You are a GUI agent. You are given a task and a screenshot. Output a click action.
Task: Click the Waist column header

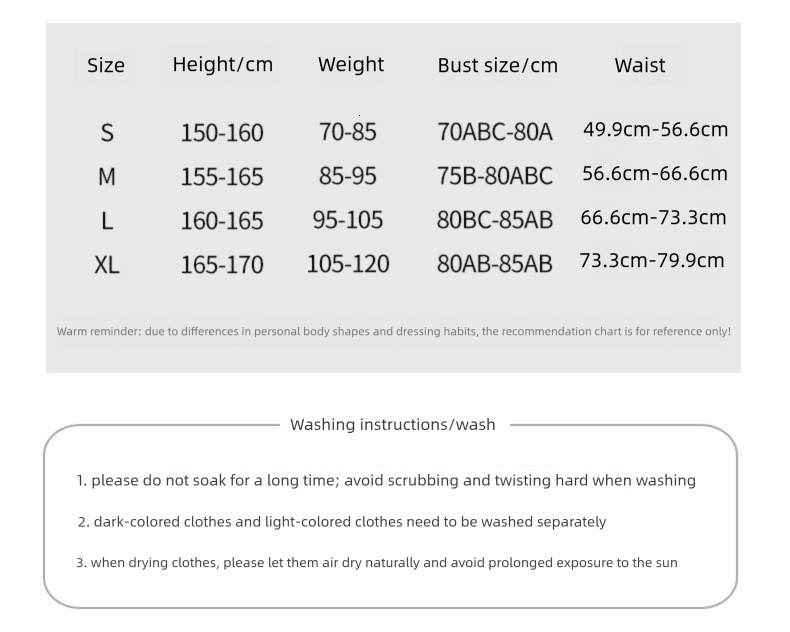tap(640, 66)
